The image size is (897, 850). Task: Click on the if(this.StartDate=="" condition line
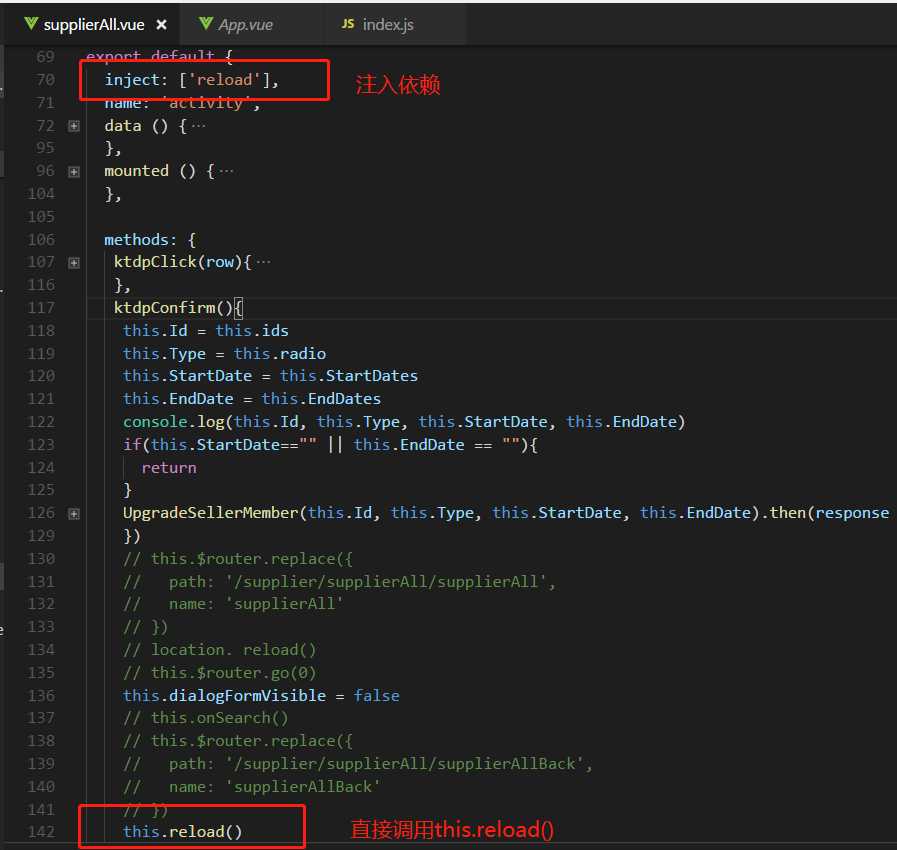pyautogui.click(x=330, y=444)
